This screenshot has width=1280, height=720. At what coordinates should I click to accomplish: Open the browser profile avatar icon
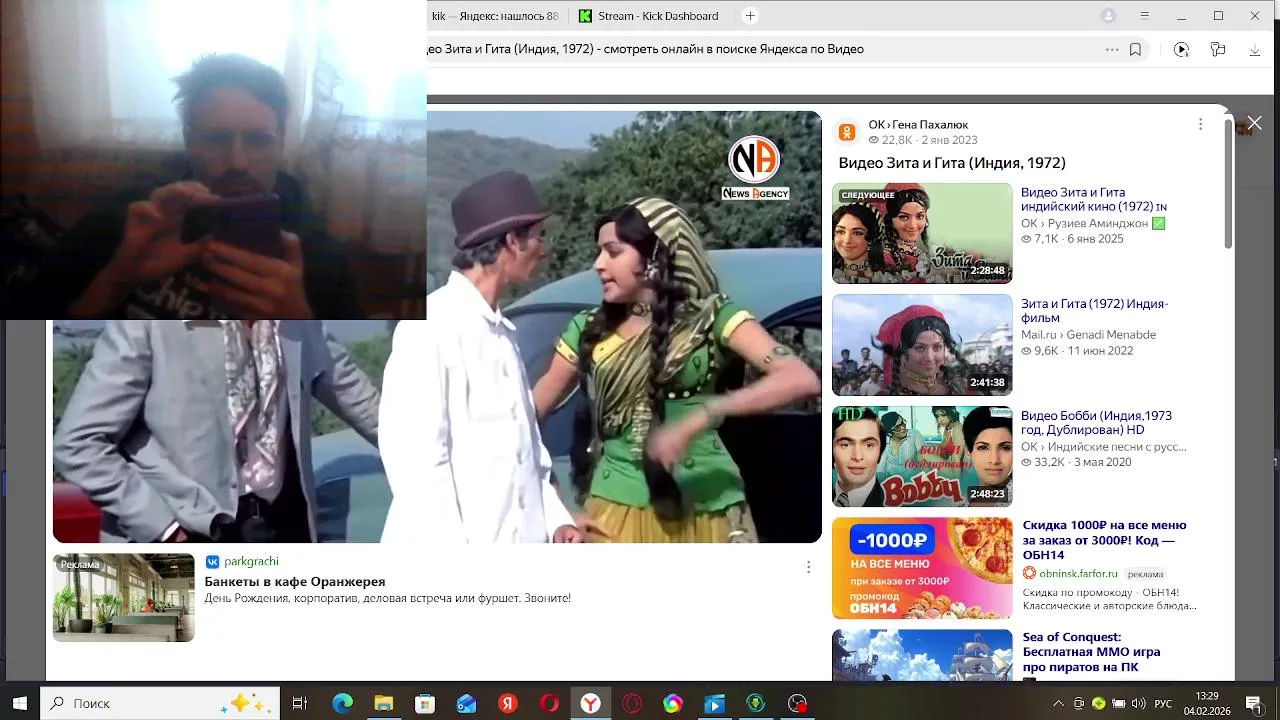point(1108,16)
